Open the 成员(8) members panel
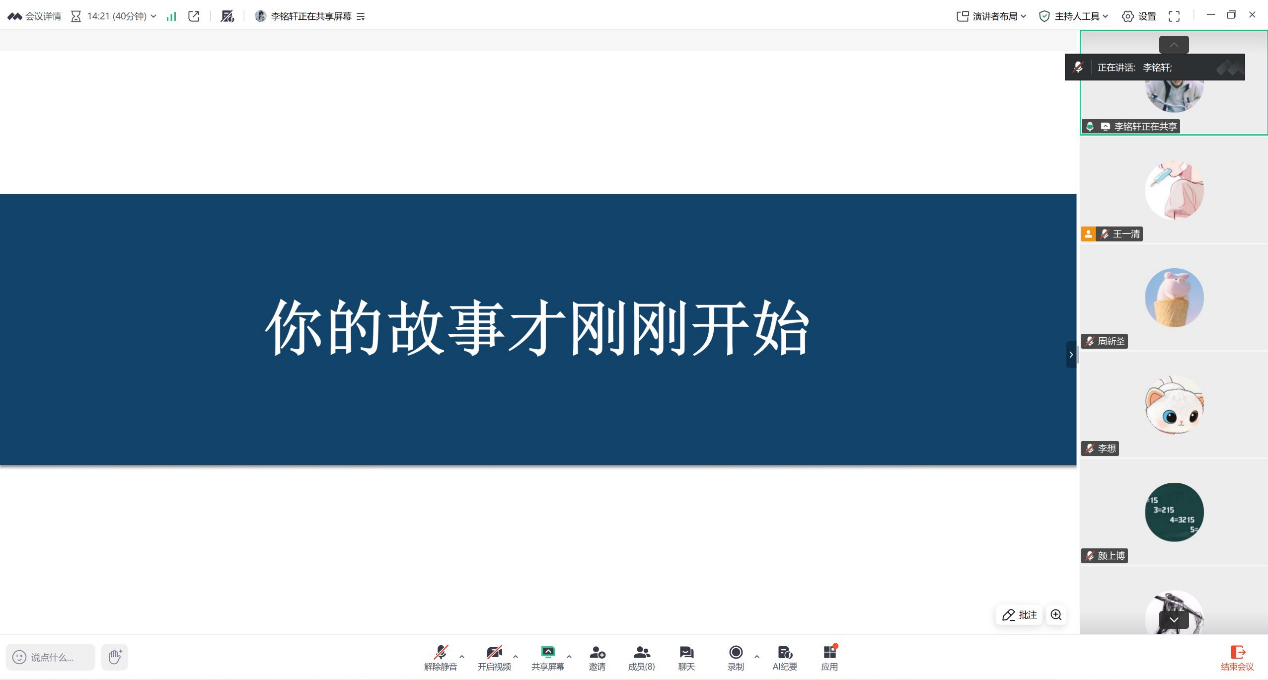Image resolution: width=1268 pixels, height=680 pixels. click(x=641, y=656)
